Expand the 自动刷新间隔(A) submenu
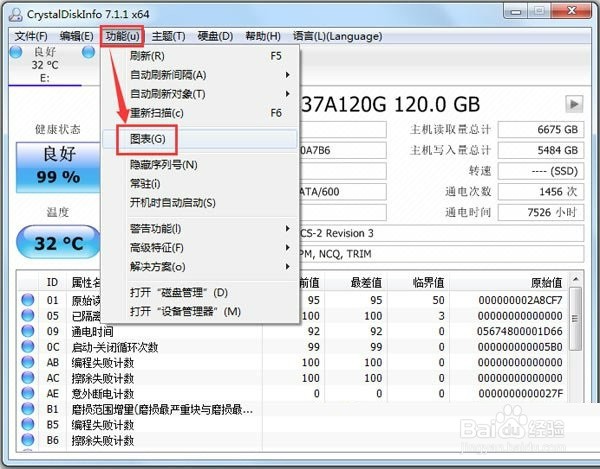 pyautogui.click(x=200, y=75)
